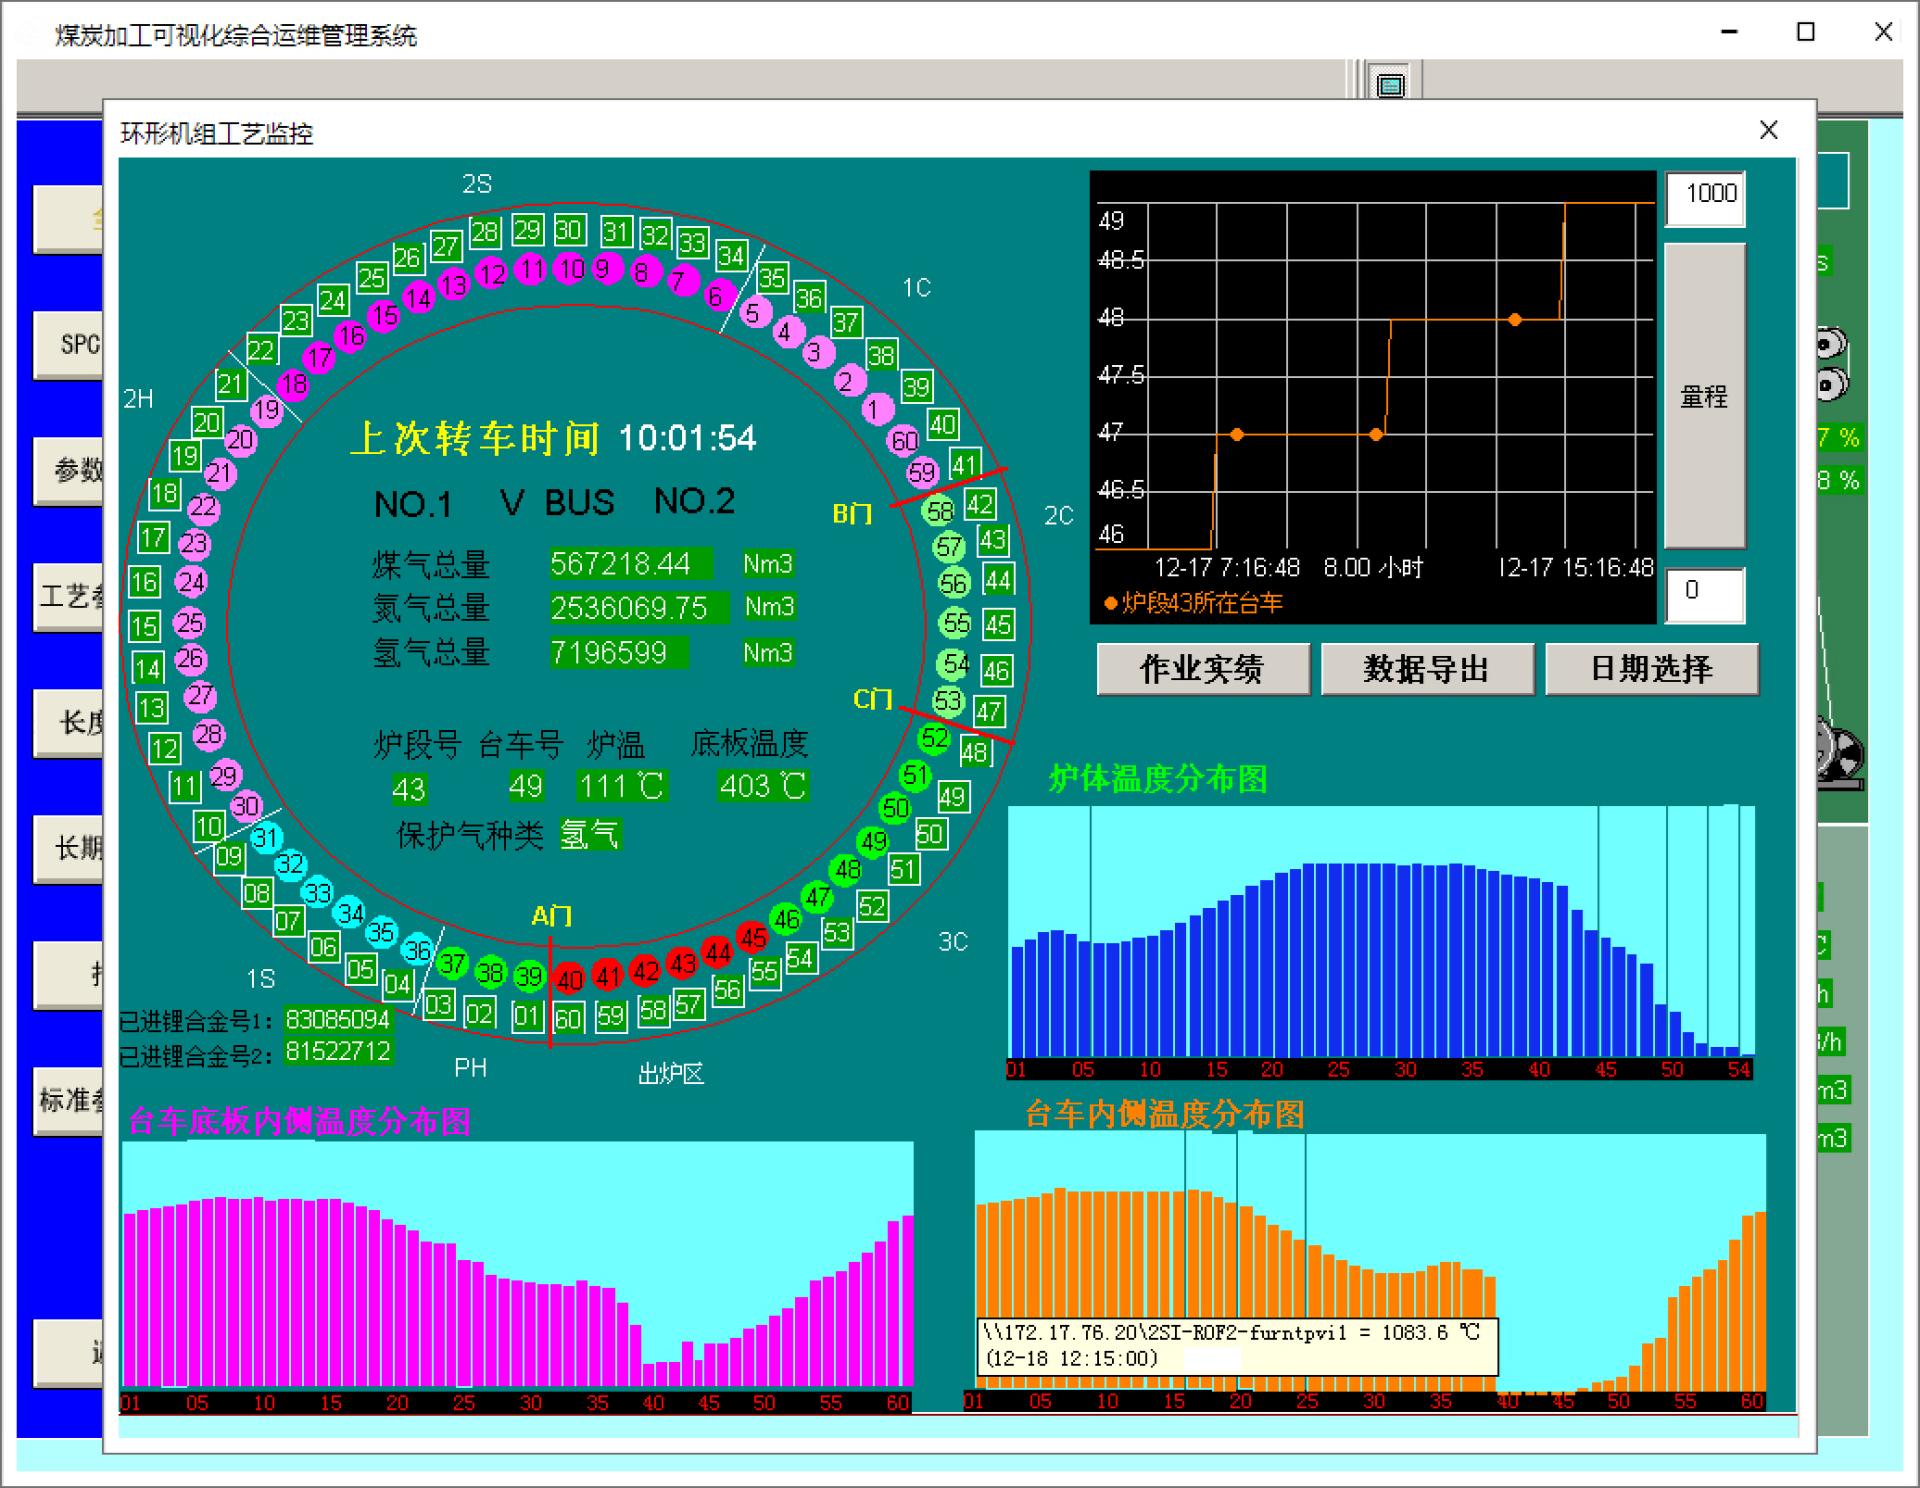Close the 环形机组工艺监控 dialog
The width and height of the screenshot is (1920, 1488).
tap(1768, 131)
